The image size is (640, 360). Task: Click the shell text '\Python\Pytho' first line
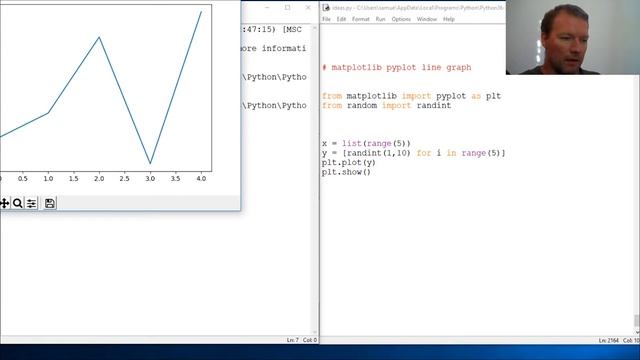pyautogui.click(x=274, y=77)
